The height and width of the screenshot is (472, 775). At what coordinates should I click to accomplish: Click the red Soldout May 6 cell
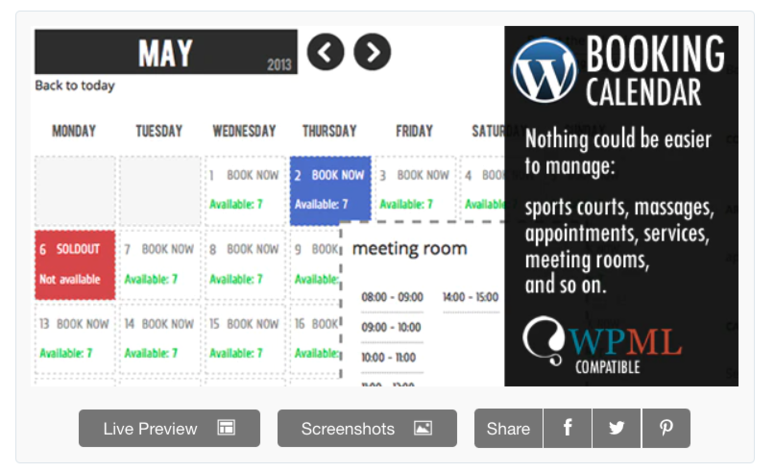tap(75, 265)
